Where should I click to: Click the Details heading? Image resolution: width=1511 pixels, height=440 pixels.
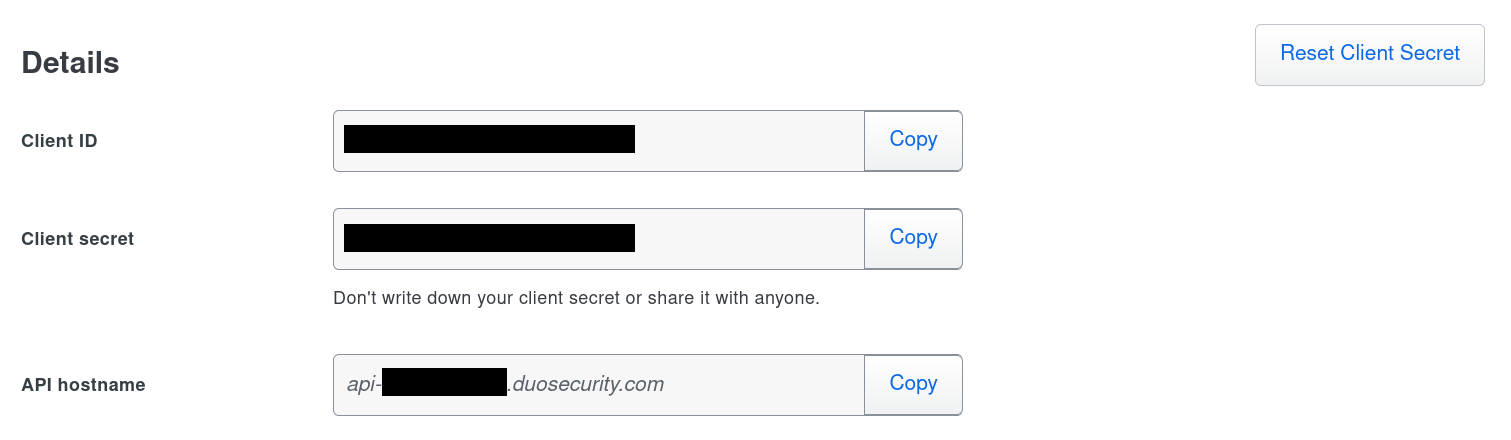point(70,63)
